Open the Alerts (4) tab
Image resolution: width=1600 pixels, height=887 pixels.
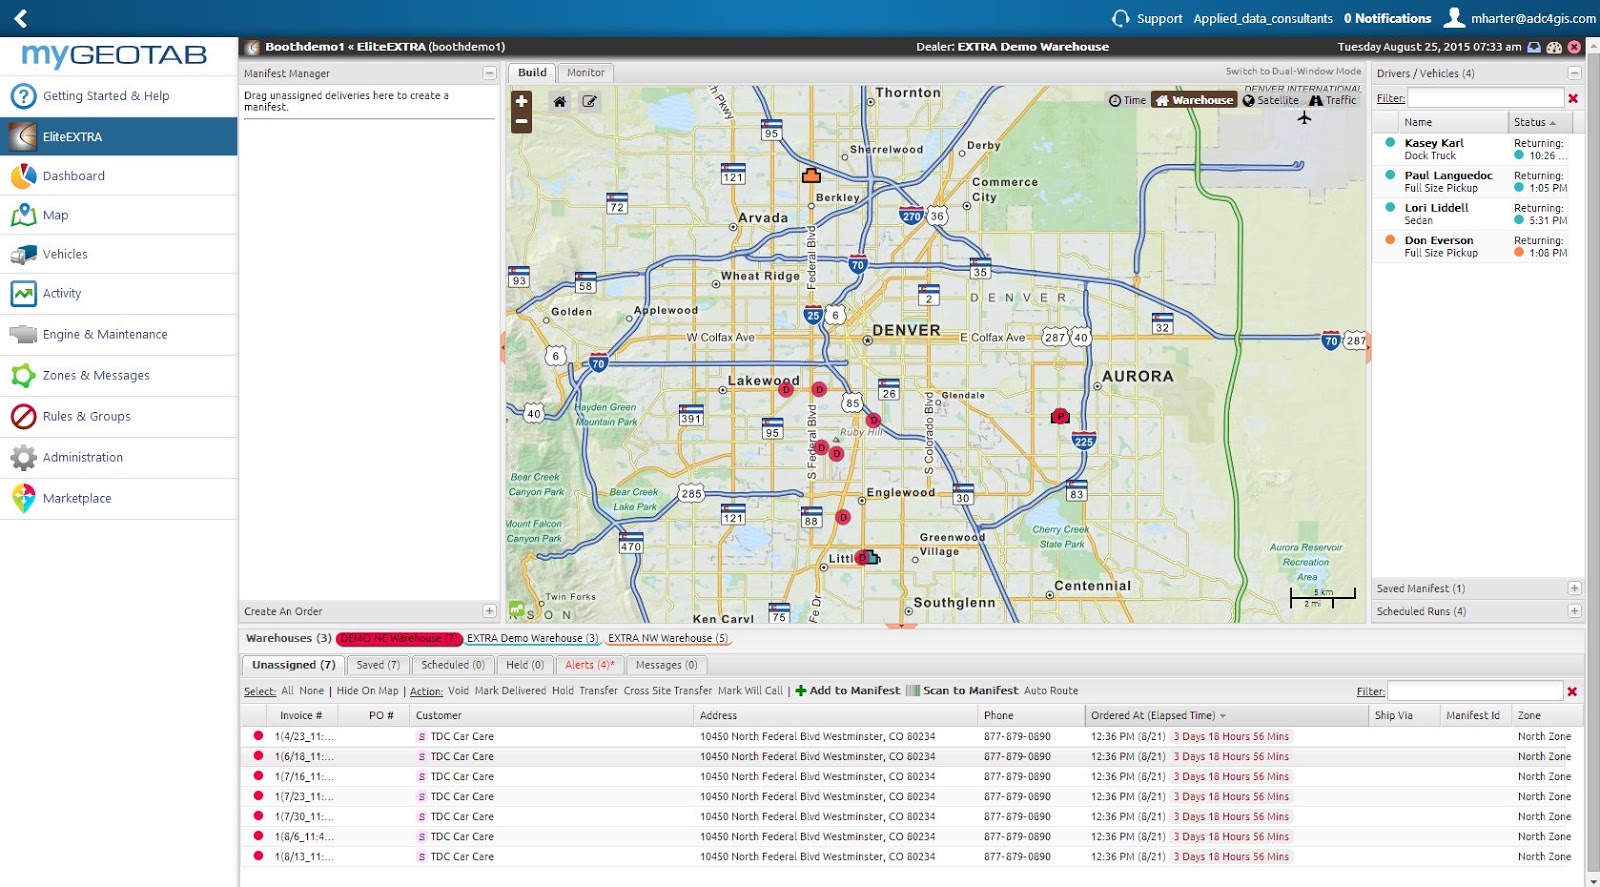(589, 665)
